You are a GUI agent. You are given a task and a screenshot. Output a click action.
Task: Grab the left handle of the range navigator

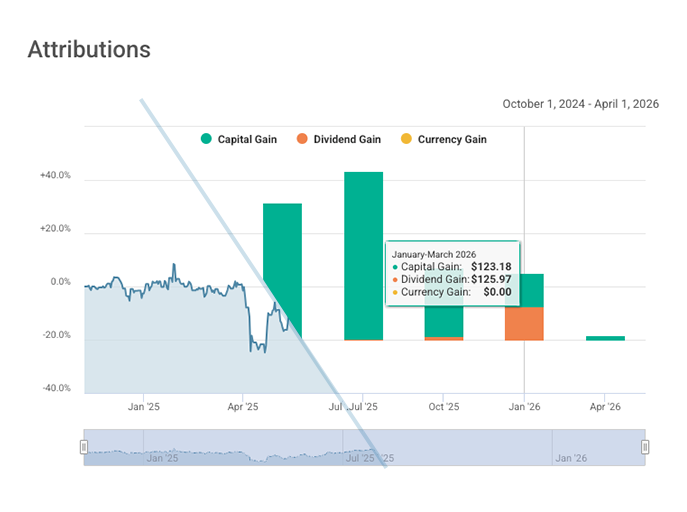[x=84, y=447]
